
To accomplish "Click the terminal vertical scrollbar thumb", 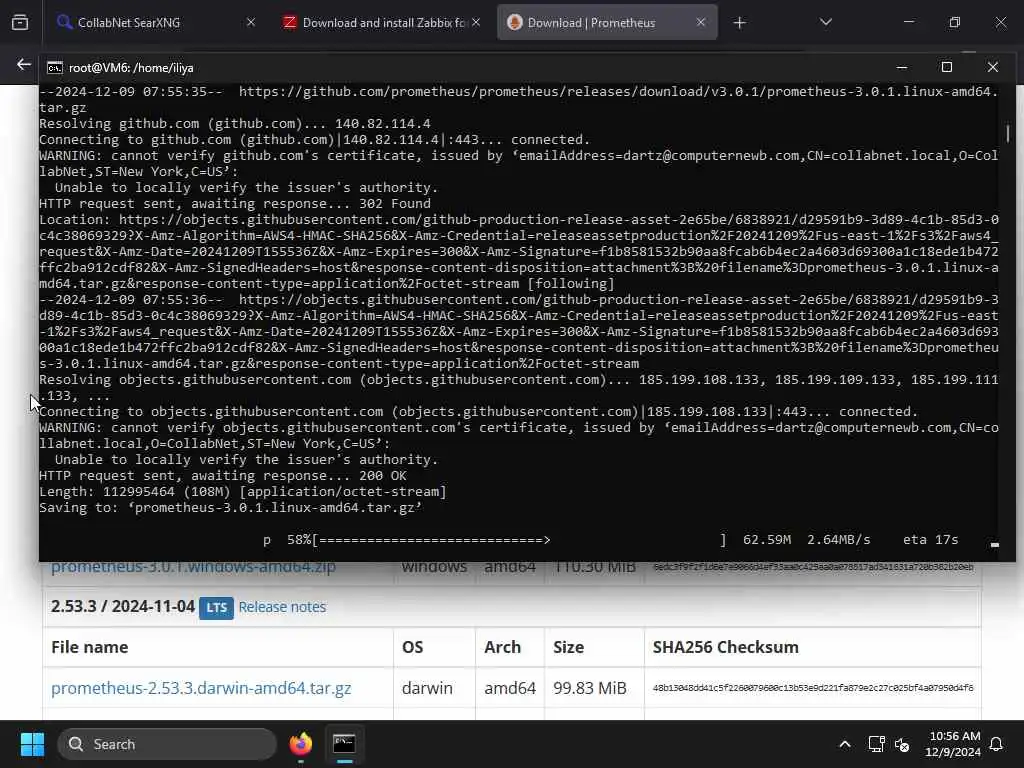I will pyautogui.click(x=1008, y=133).
